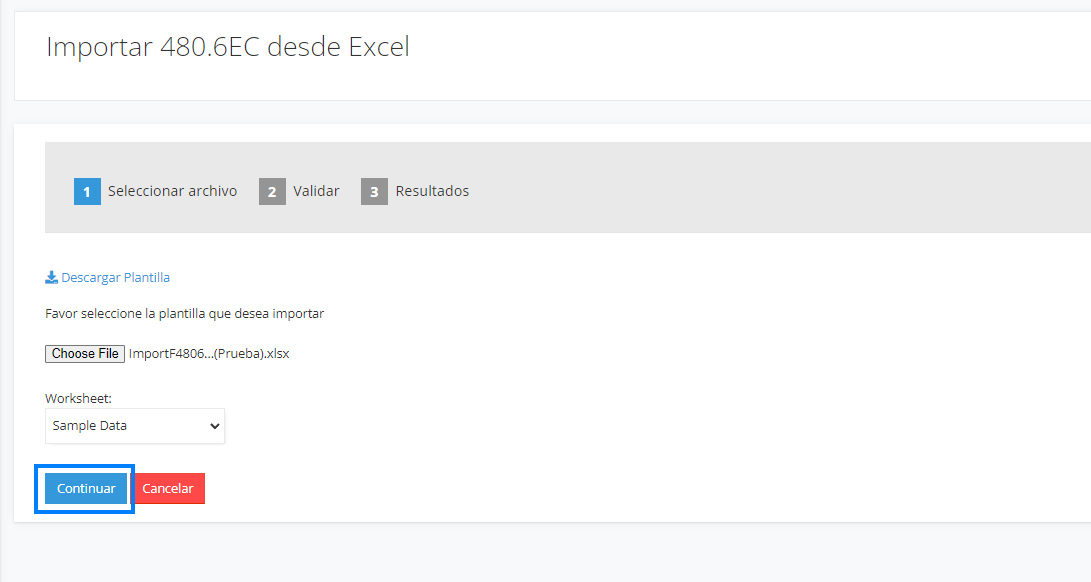The image size is (1091, 582).
Task: Click the download icon beside Descargar Plantilla
Action: click(x=51, y=278)
